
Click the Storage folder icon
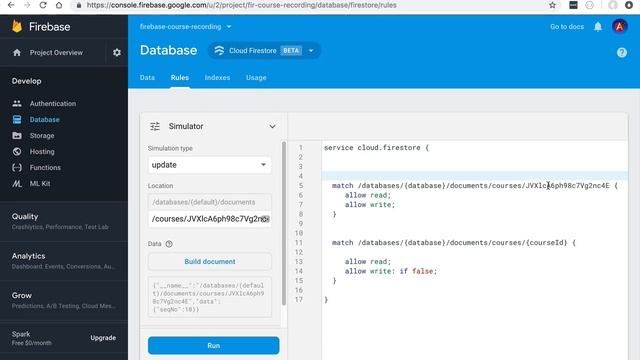[x=17, y=136]
